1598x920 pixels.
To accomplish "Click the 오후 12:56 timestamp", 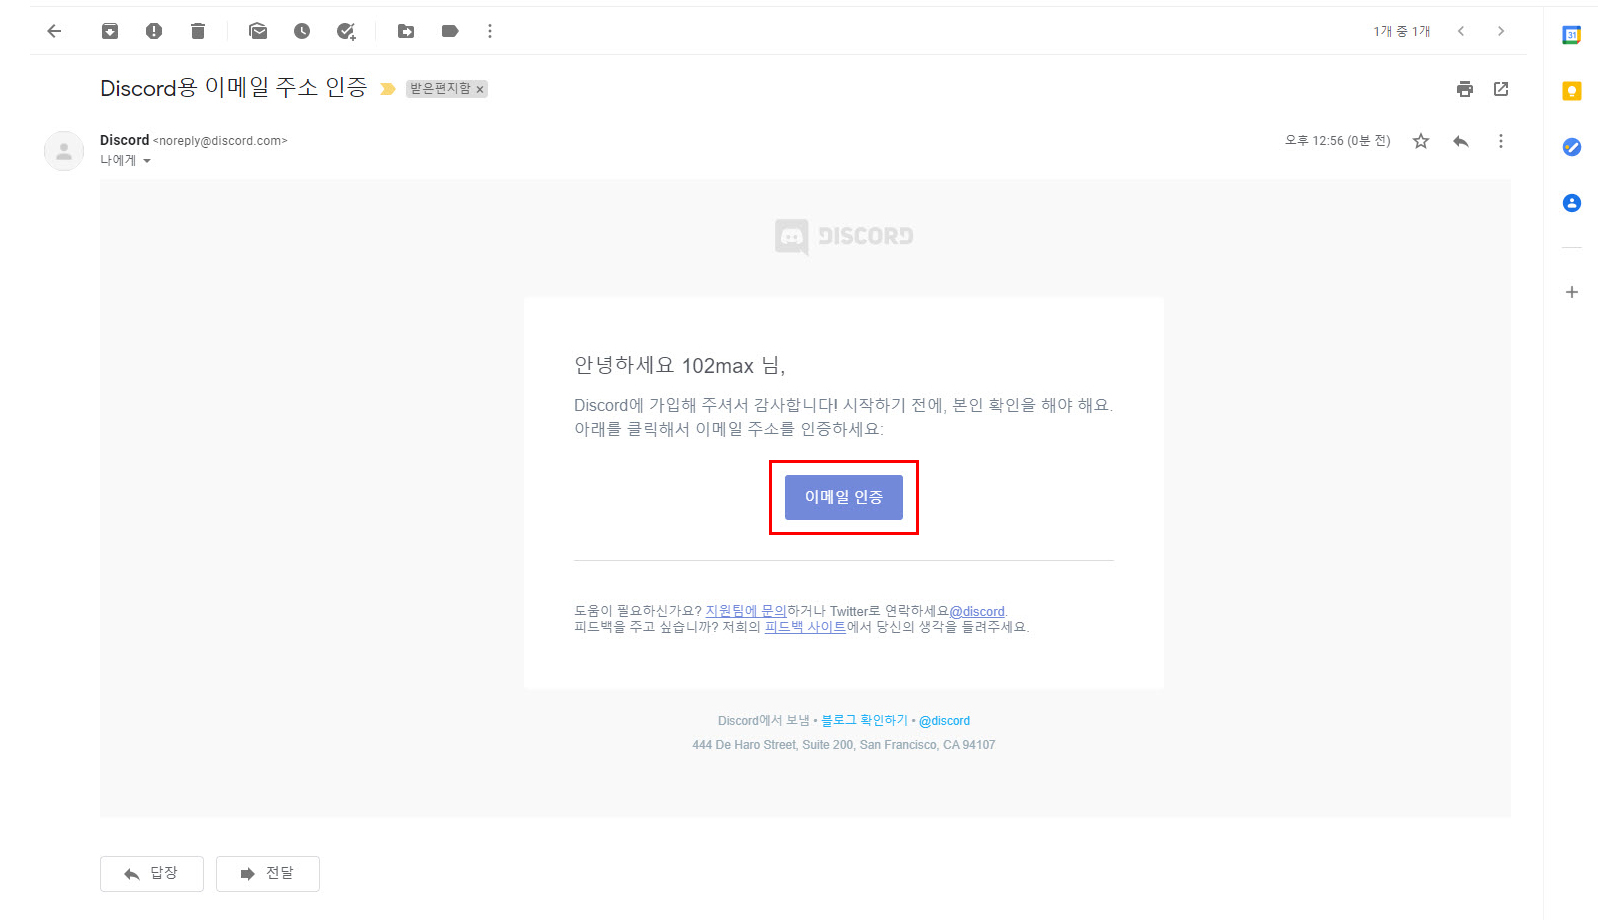I will [x=1338, y=141].
